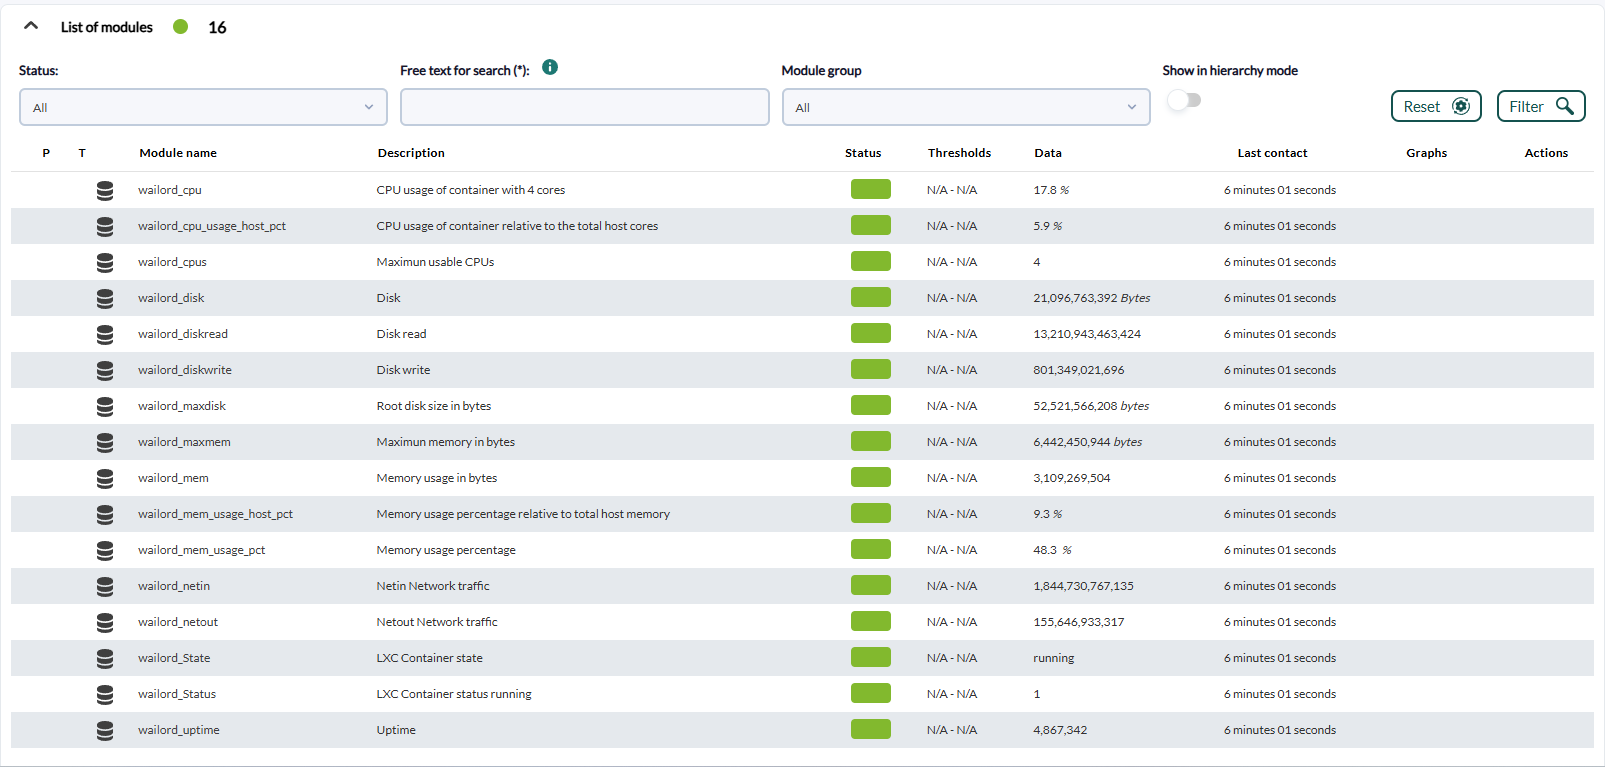Screen dimensions: 1605x767
Task: Click the module name wailord_diskread
Action: pyautogui.click(x=183, y=334)
